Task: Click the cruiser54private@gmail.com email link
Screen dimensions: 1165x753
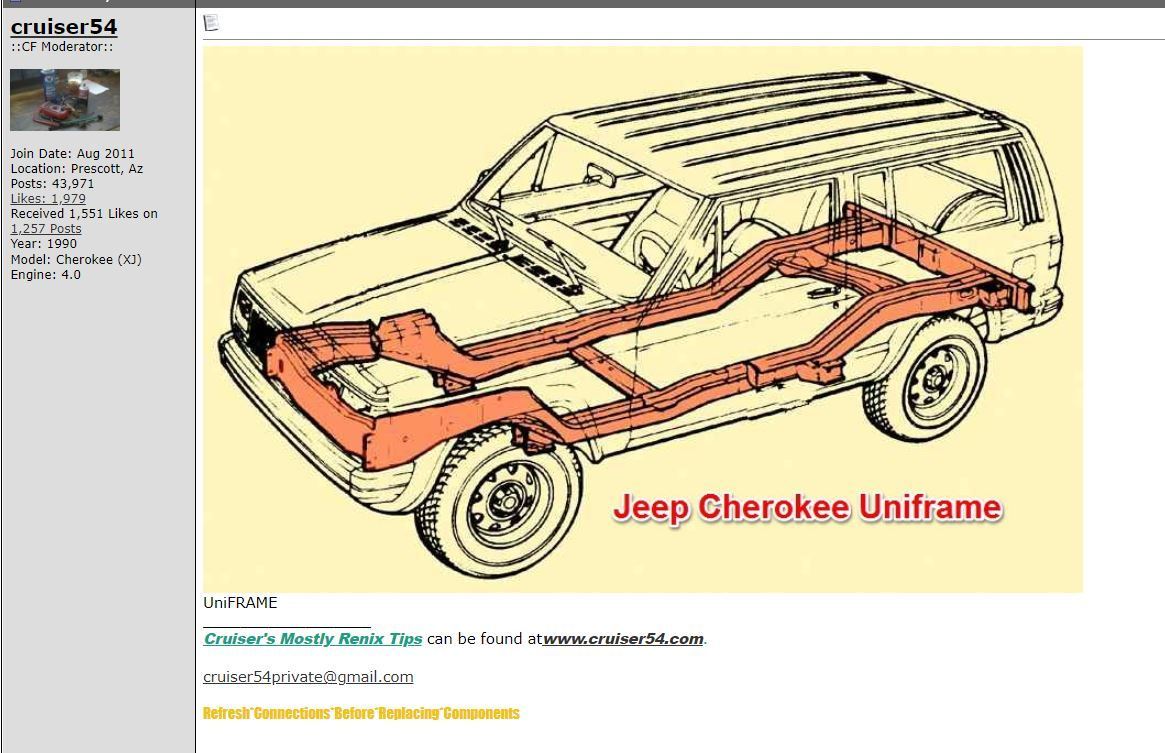Action: click(x=308, y=677)
